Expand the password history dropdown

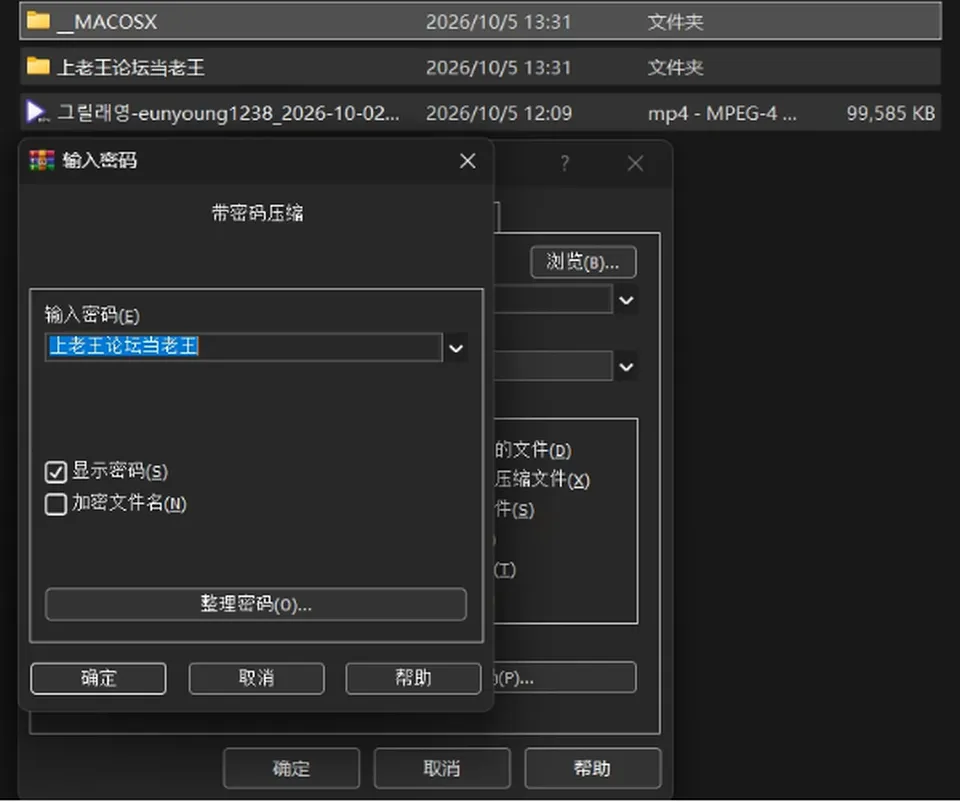click(x=456, y=348)
